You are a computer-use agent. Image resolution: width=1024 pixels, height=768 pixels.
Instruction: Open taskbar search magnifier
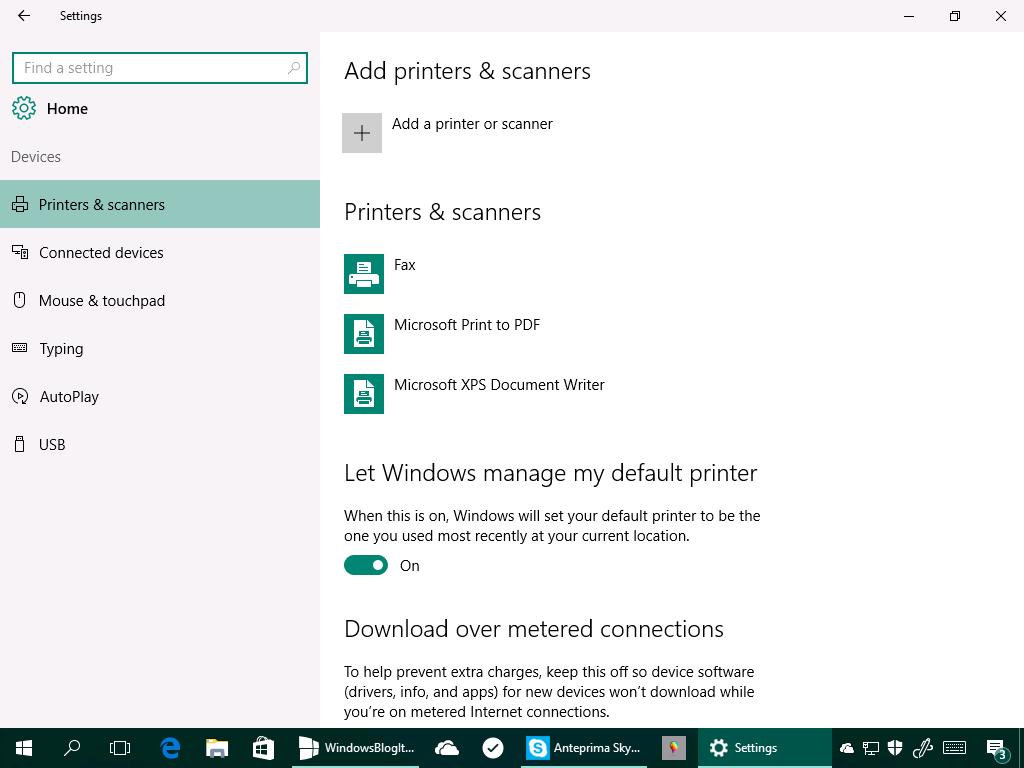[x=72, y=748]
